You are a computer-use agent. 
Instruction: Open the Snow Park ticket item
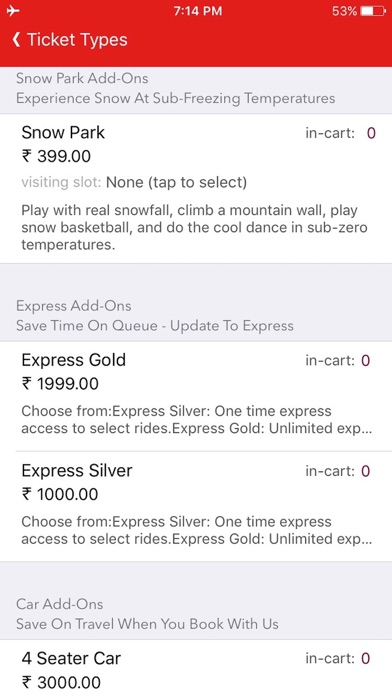coord(196,189)
